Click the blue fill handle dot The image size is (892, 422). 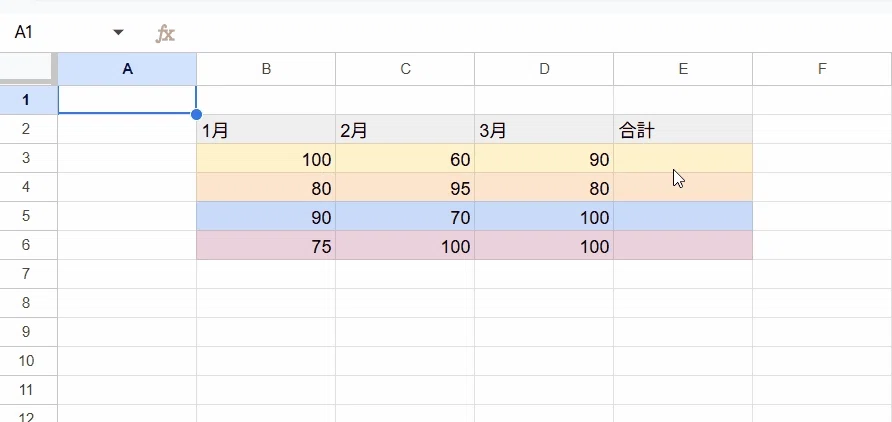(196, 114)
